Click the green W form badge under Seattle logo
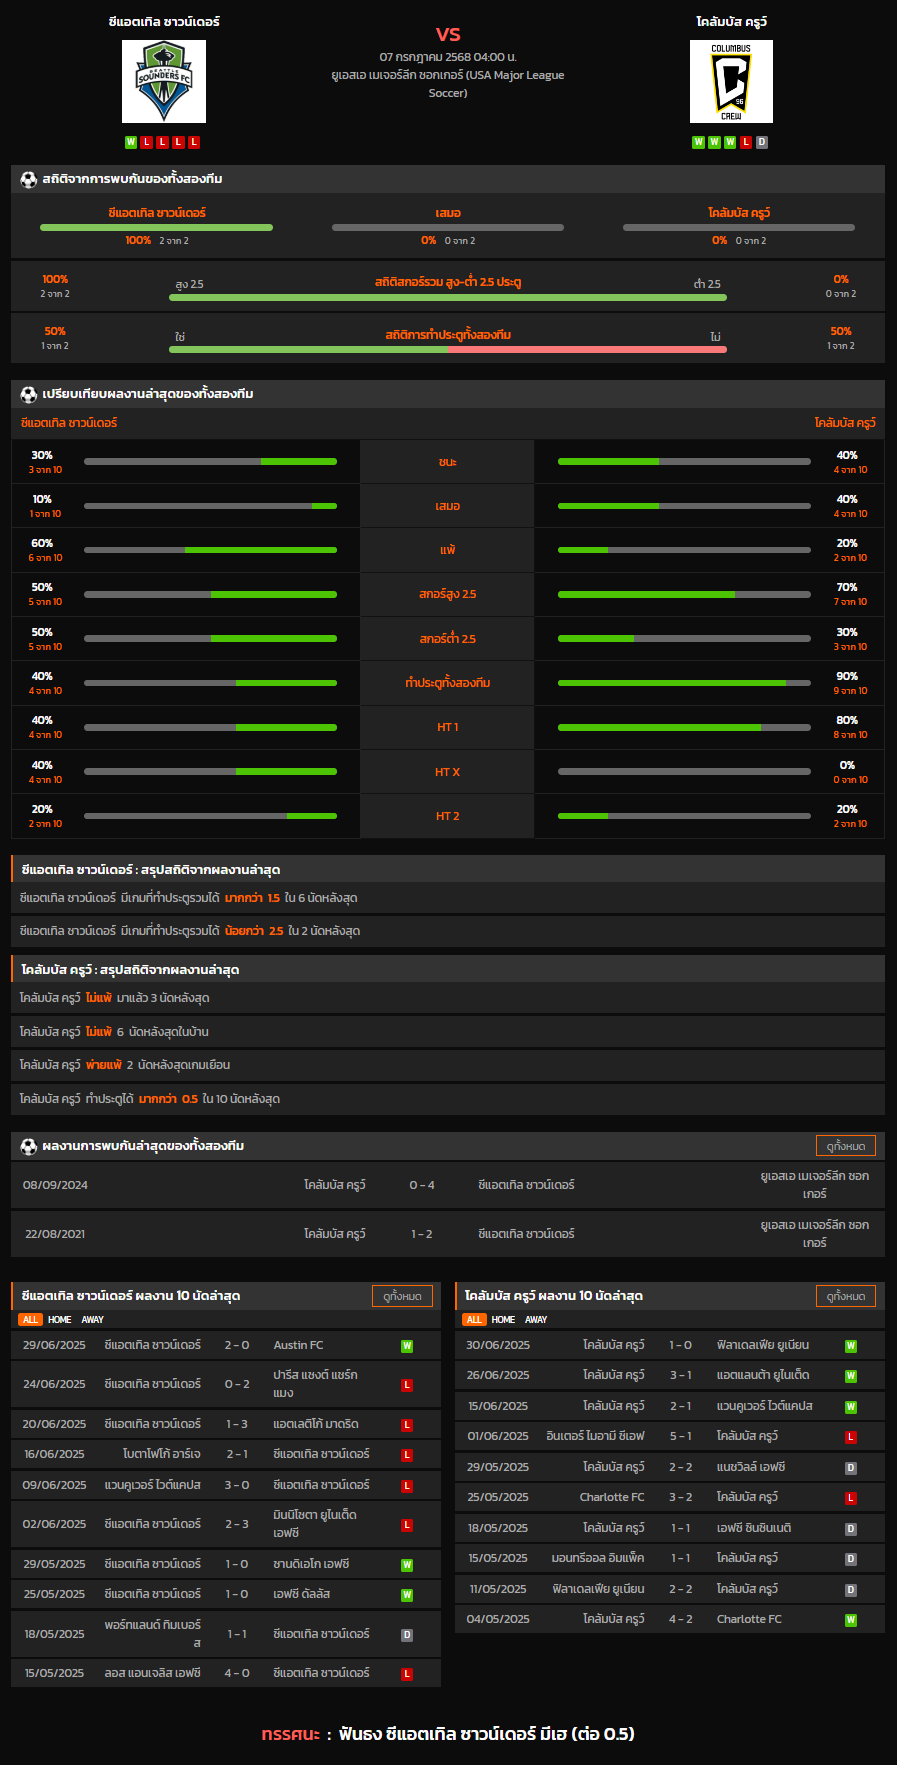 130,142
